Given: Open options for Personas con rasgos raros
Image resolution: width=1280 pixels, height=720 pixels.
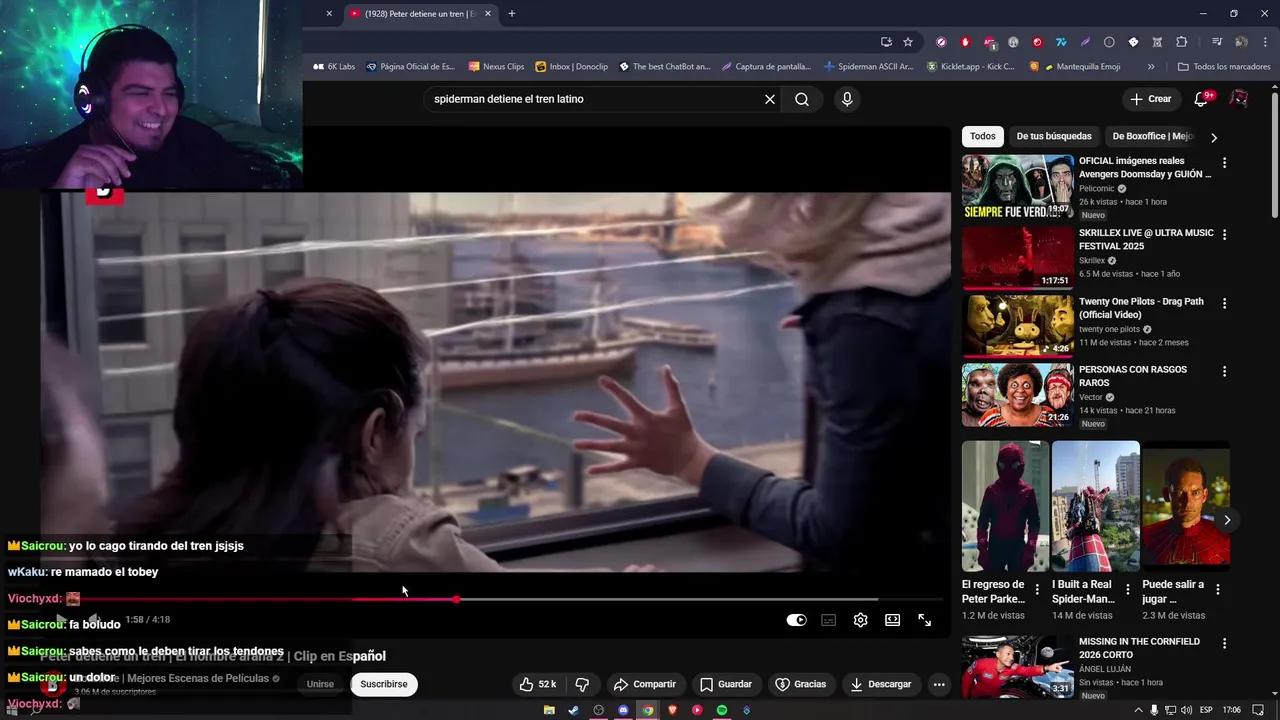Looking at the screenshot, I should point(1224,371).
